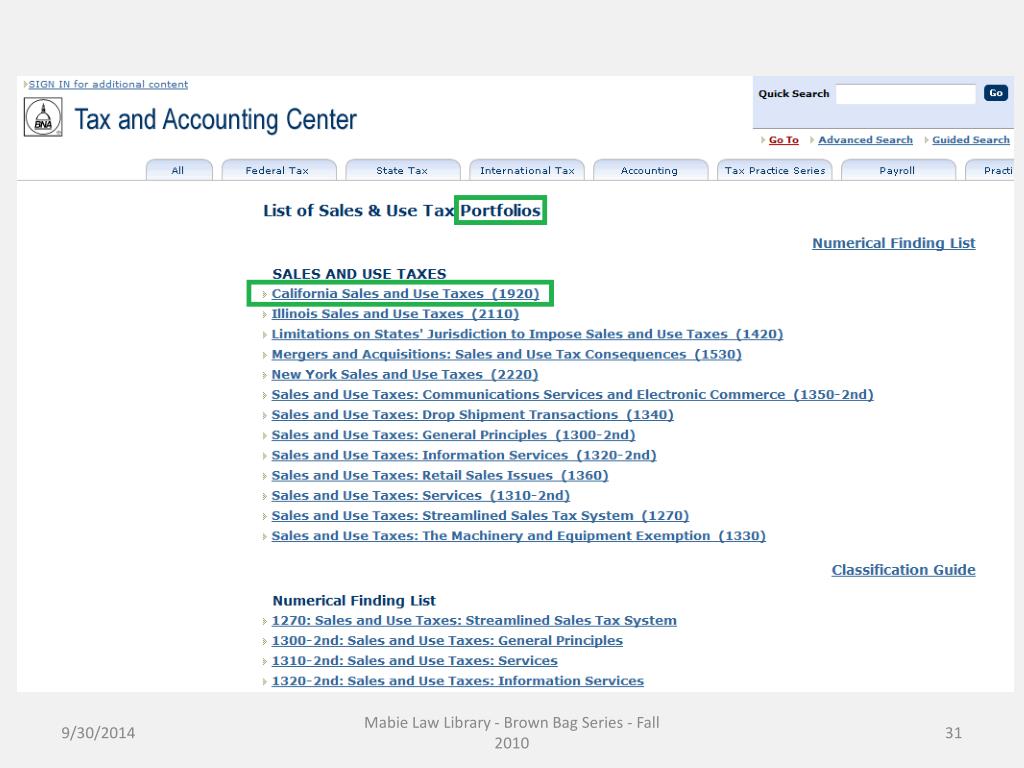Viewport: 1024px width, 768px height.
Task: Open 1310-2nd: Sales and Use Taxes: Services
Action: point(415,662)
